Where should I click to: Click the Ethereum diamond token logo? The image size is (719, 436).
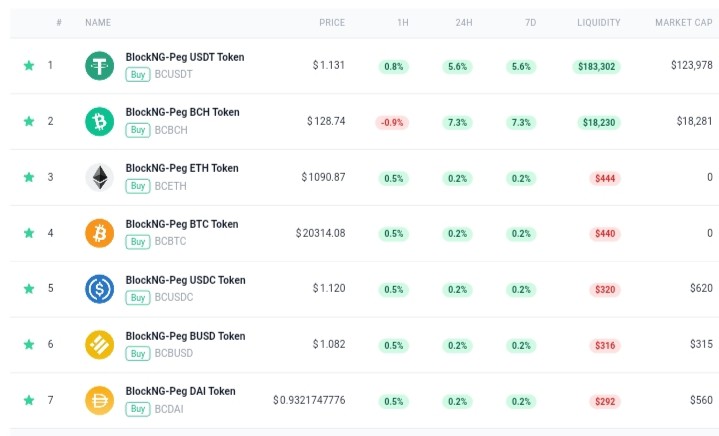click(100, 177)
